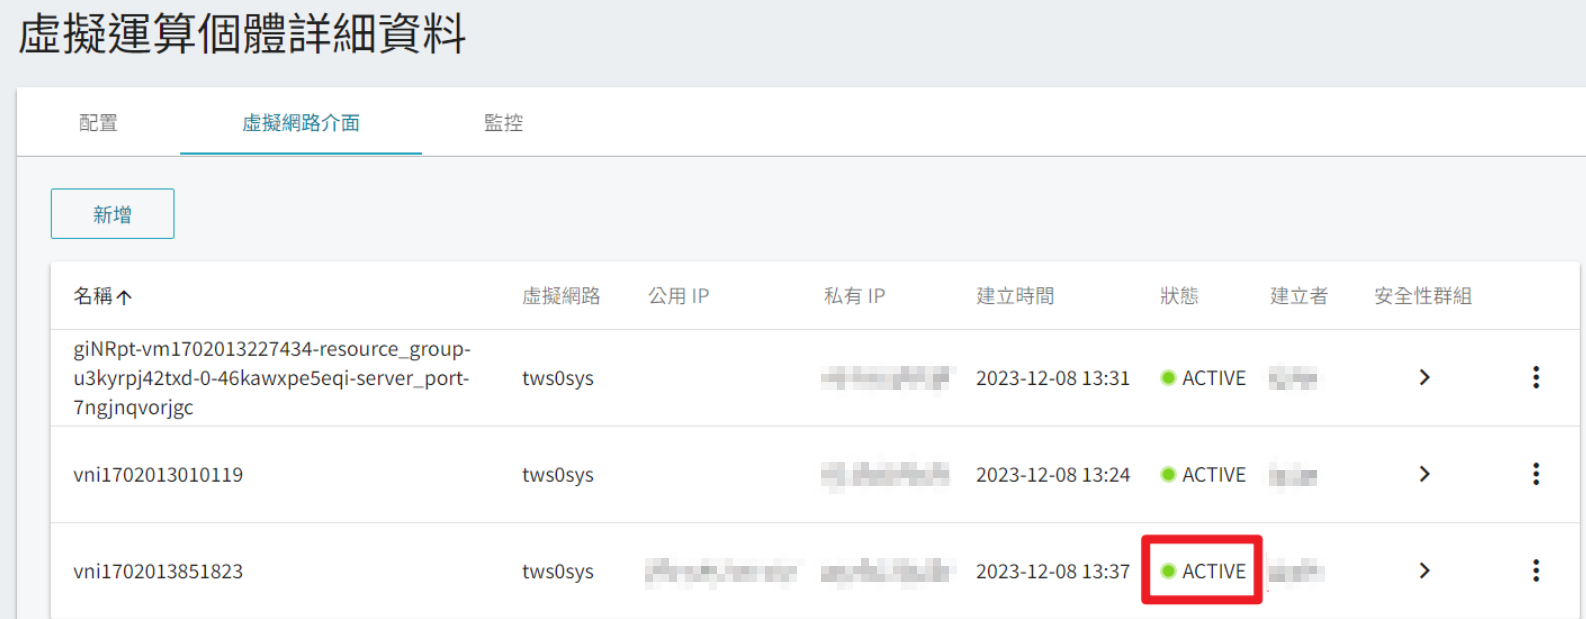The height and width of the screenshot is (619, 1586).
Task: Open three-dot menu for vni1702013851823 row
Action: tap(1536, 571)
